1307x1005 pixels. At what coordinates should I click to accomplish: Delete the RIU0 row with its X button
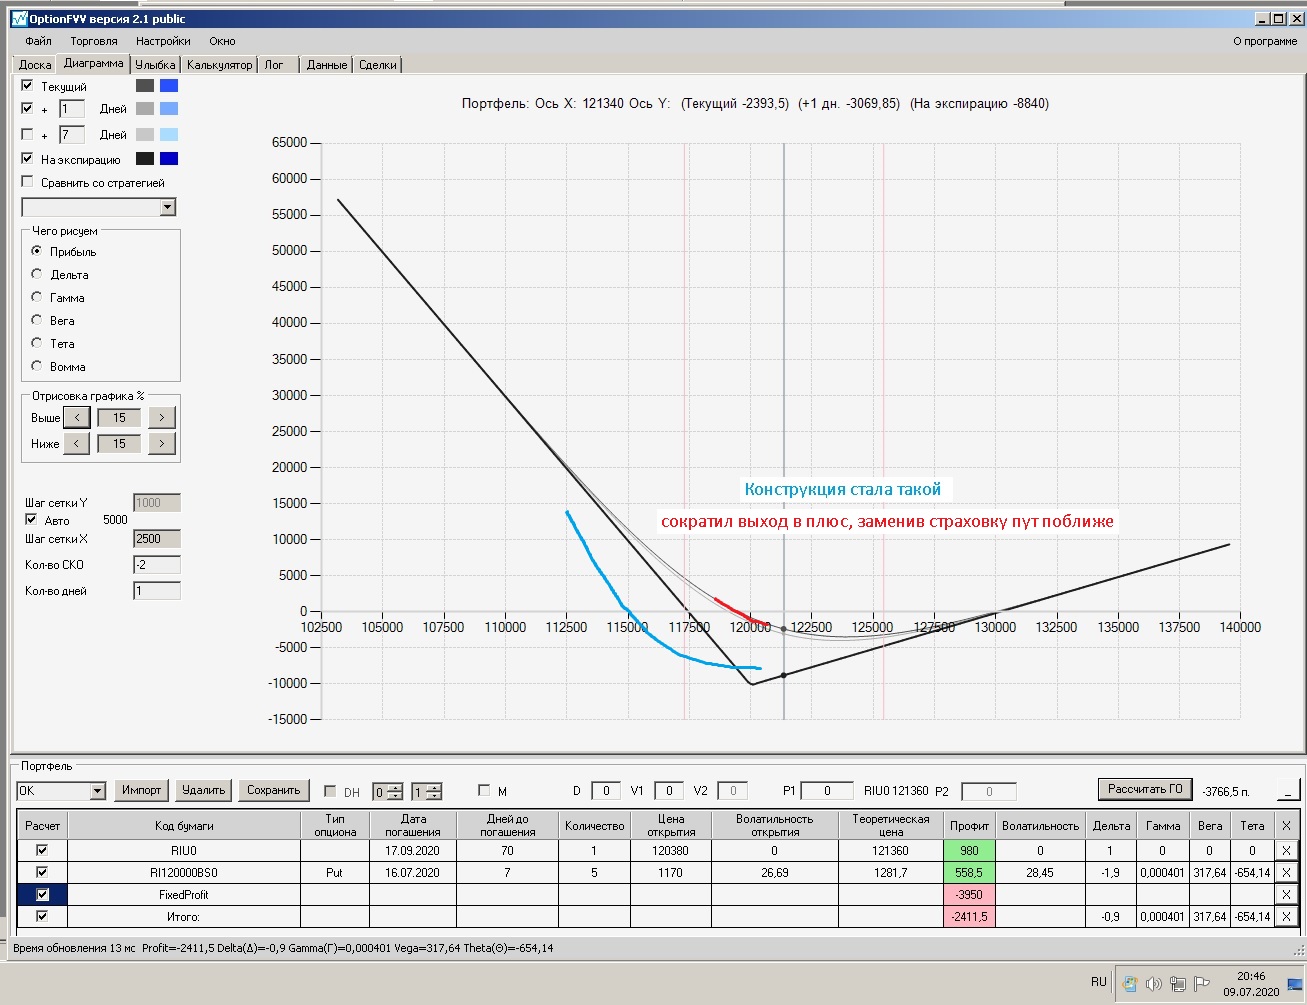coord(1286,850)
